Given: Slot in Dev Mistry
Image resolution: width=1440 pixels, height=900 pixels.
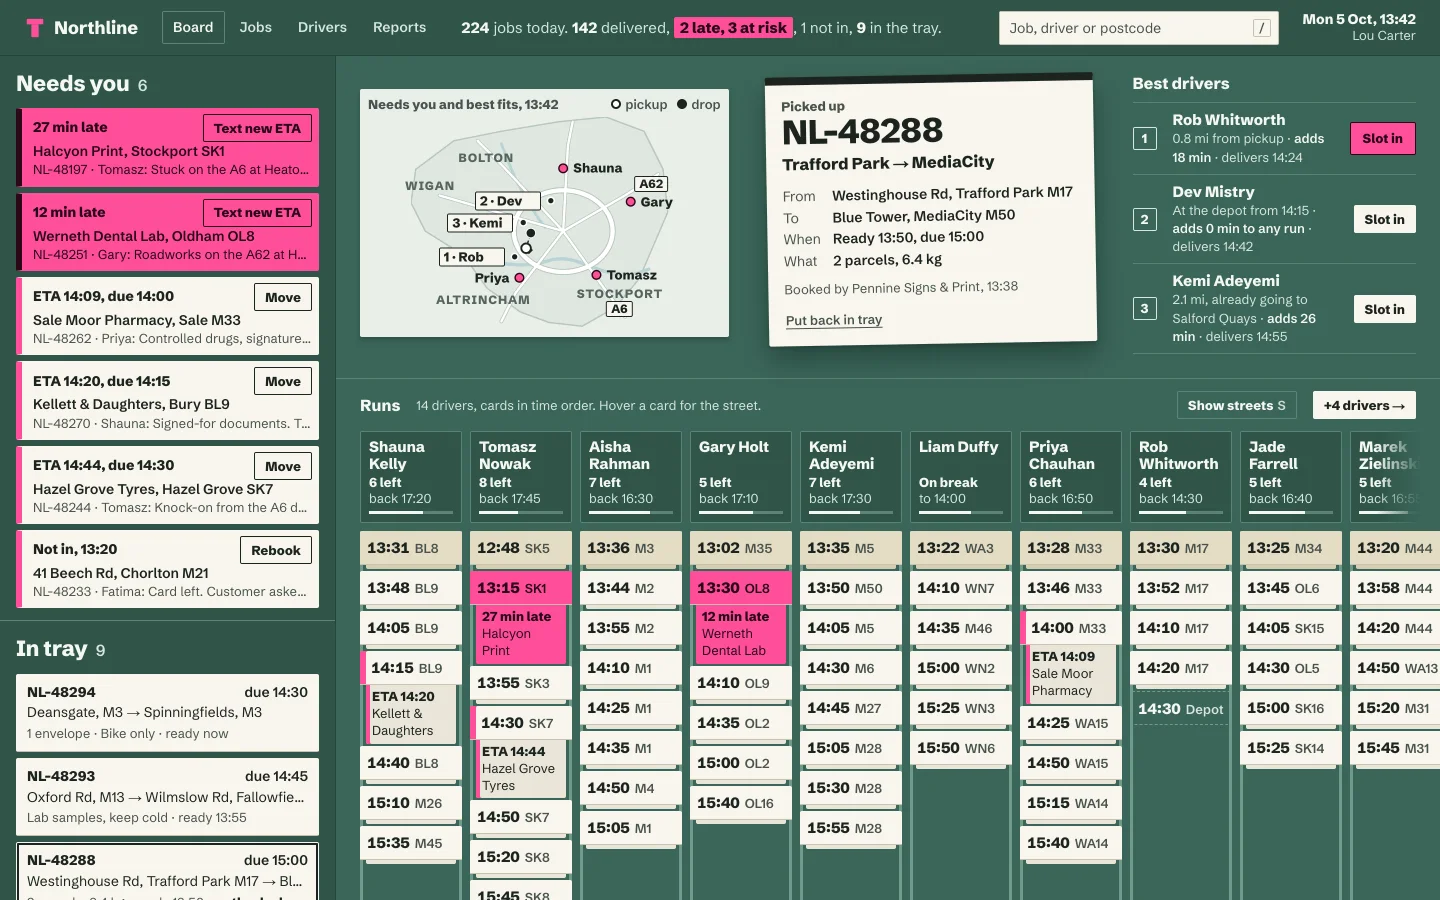Looking at the screenshot, I should (1384, 219).
